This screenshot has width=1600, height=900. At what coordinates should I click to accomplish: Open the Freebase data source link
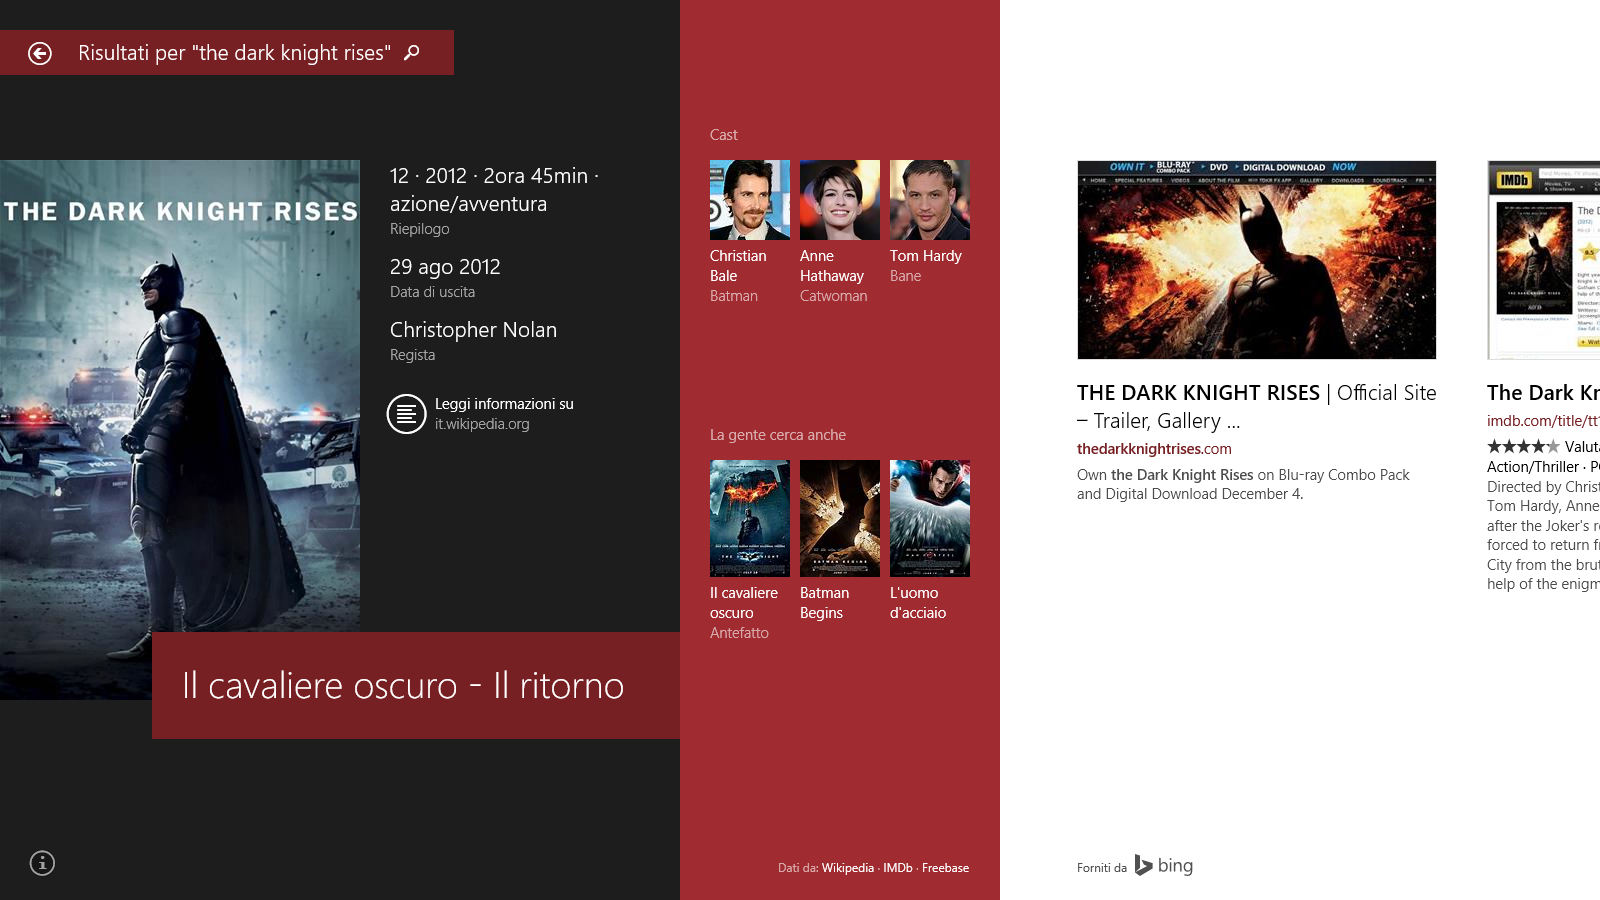click(945, 868)
